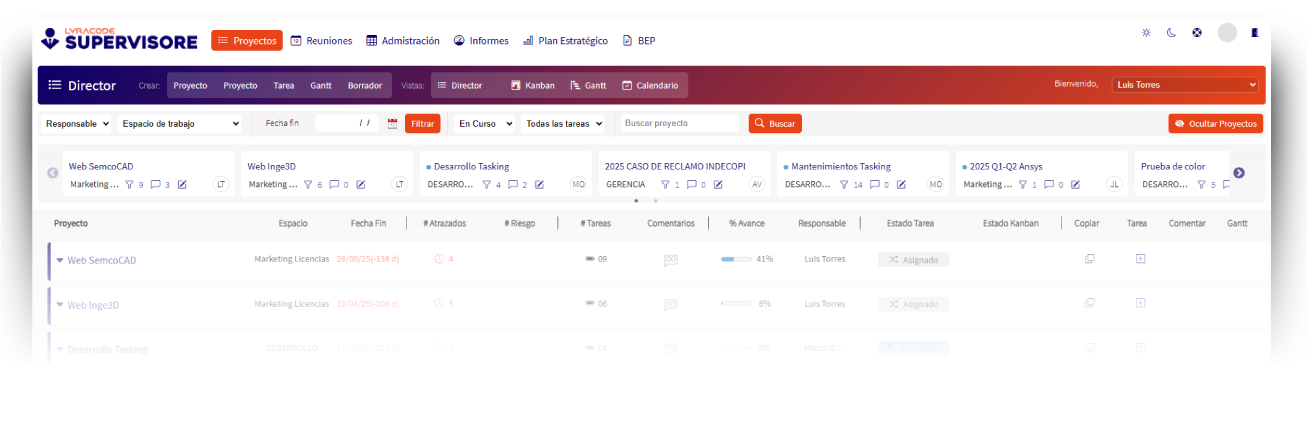Click edit icon on Web SemcoCAD card
The image size is (1307, 421).
(x=182, y=184)
